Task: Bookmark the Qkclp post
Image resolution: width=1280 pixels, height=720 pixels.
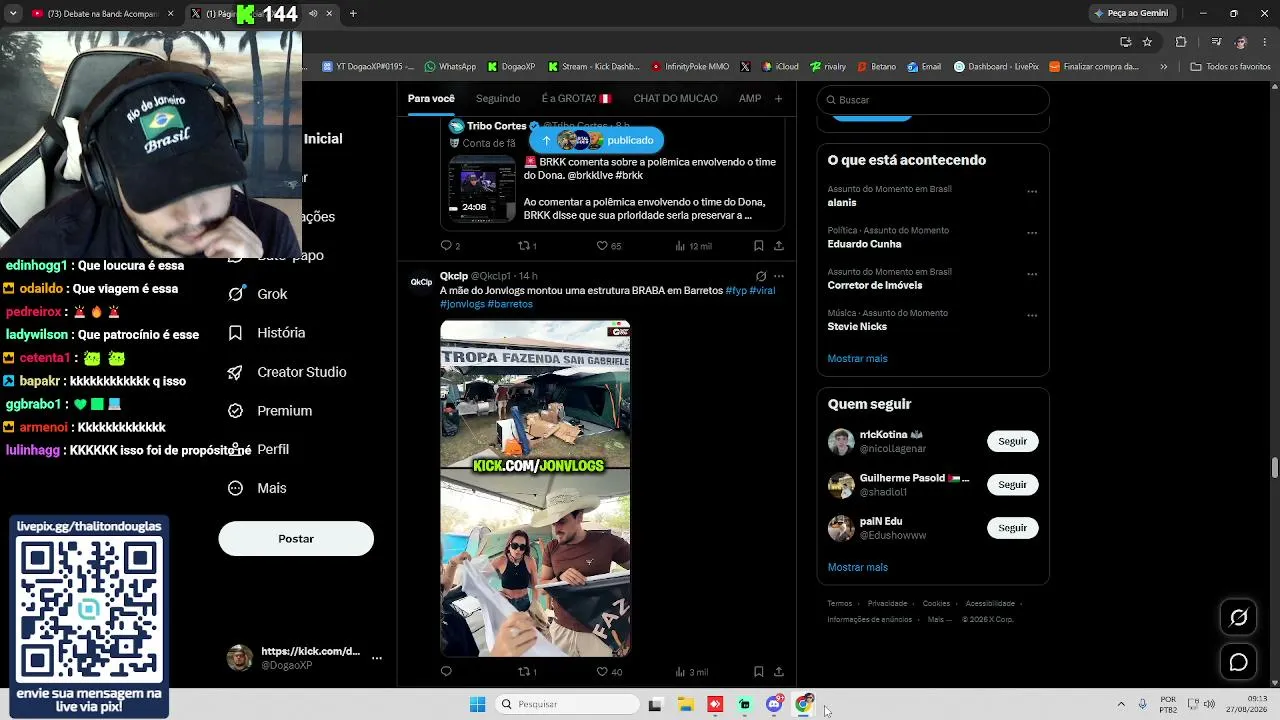Action: tap(758, 672)
